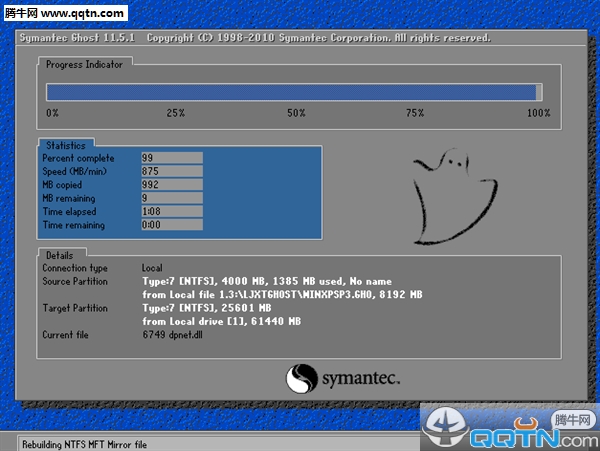Click the Time elapsed label
600x451 pixels.
69,212
